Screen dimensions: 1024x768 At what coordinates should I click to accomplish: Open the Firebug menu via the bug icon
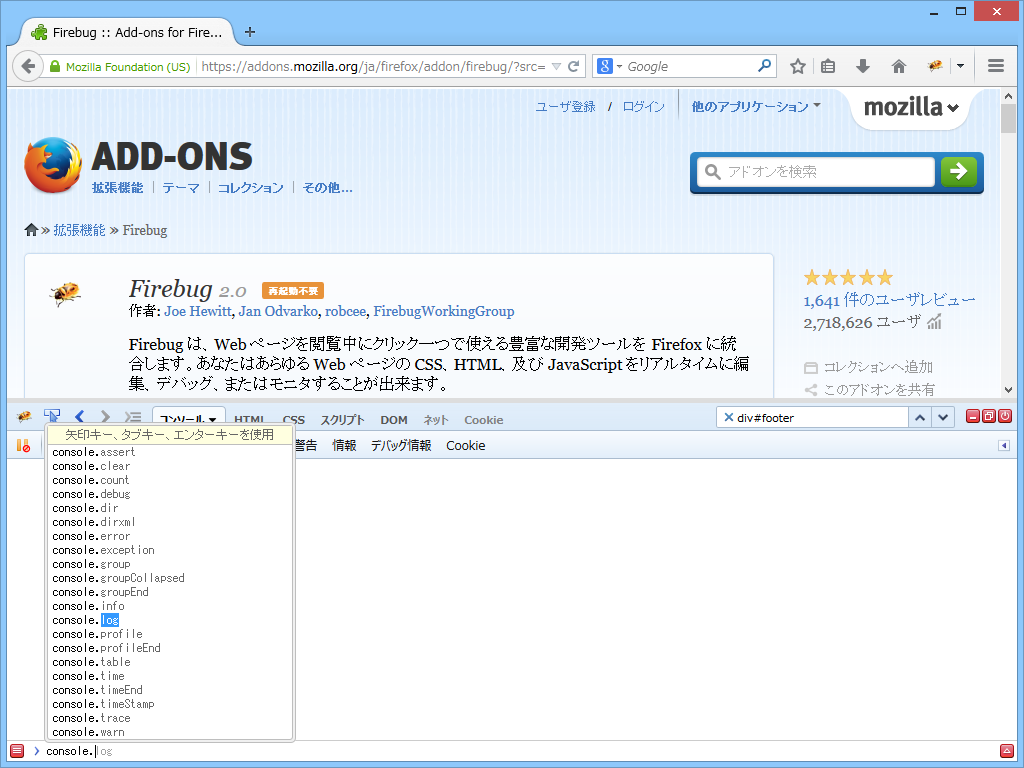coord(22,416)
